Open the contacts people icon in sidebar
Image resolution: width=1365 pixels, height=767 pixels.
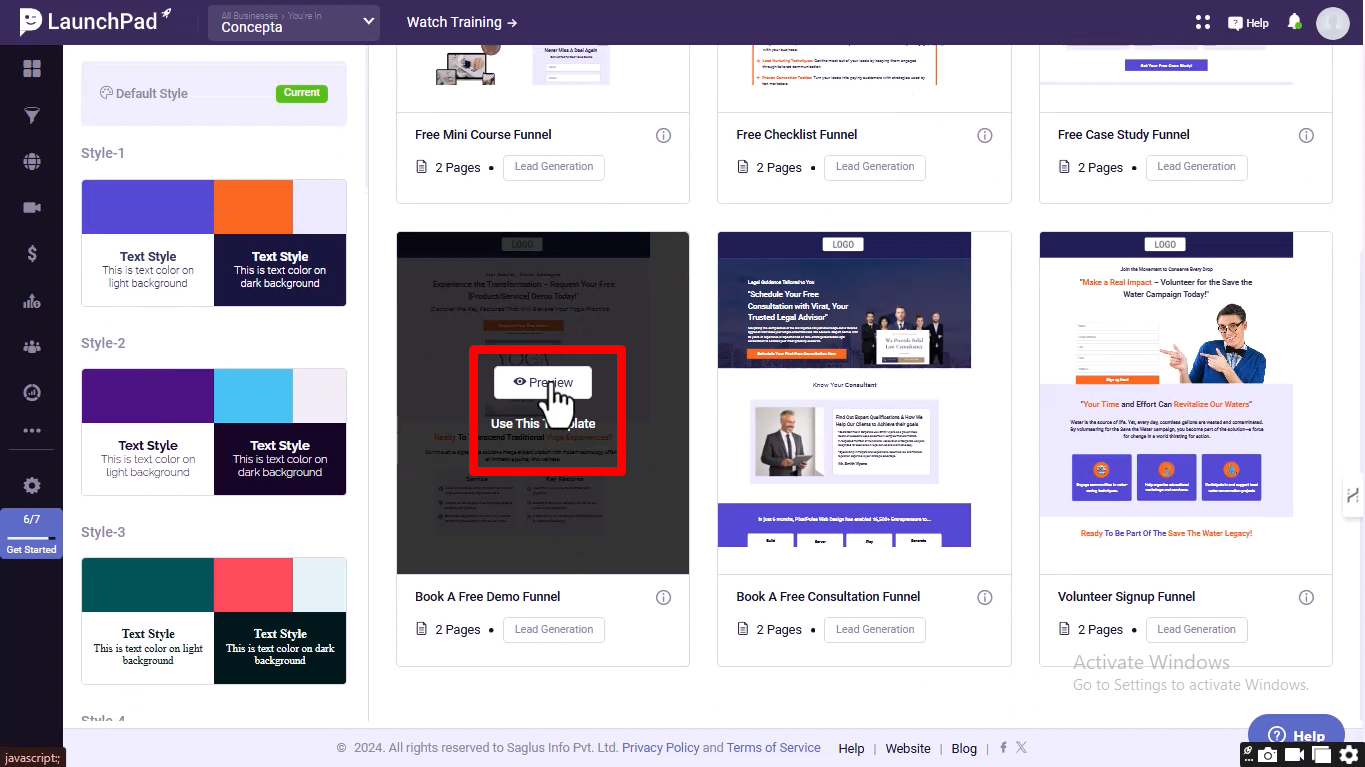pos(32,347)
